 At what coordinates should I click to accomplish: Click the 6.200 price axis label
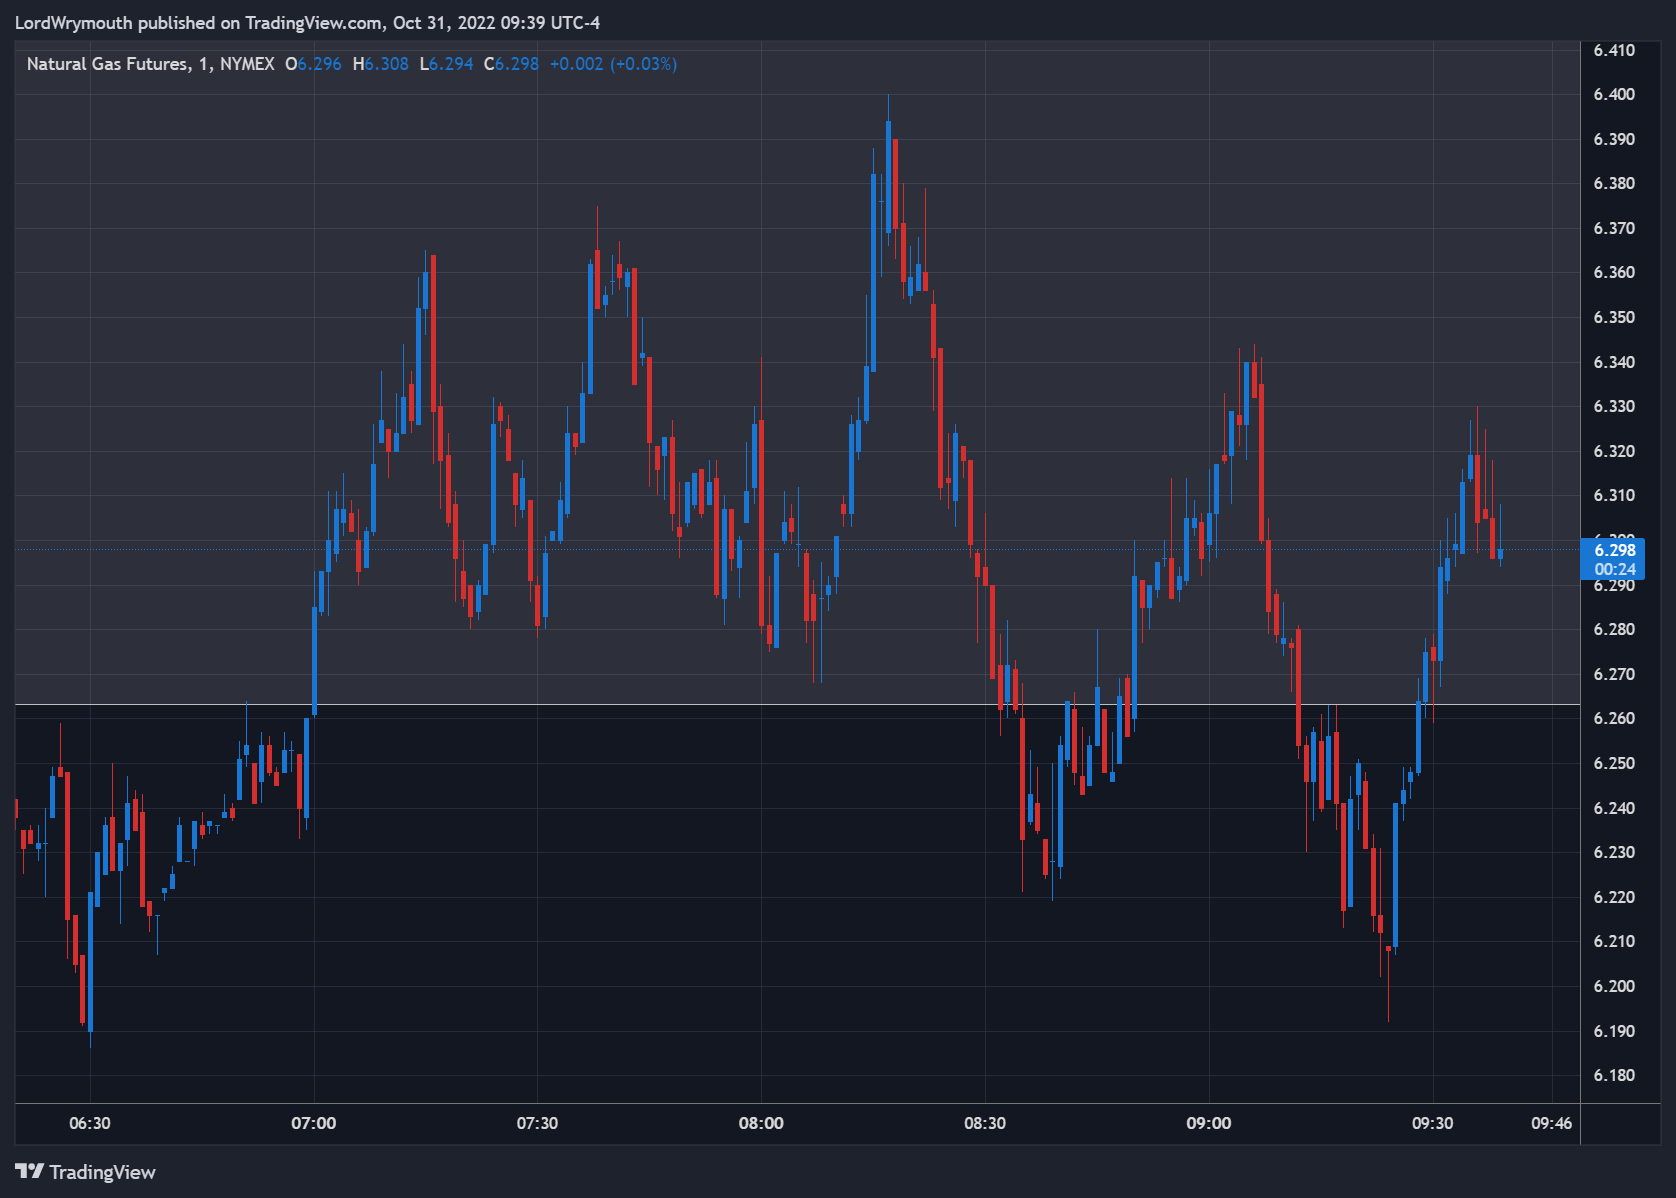(1614, 986)
